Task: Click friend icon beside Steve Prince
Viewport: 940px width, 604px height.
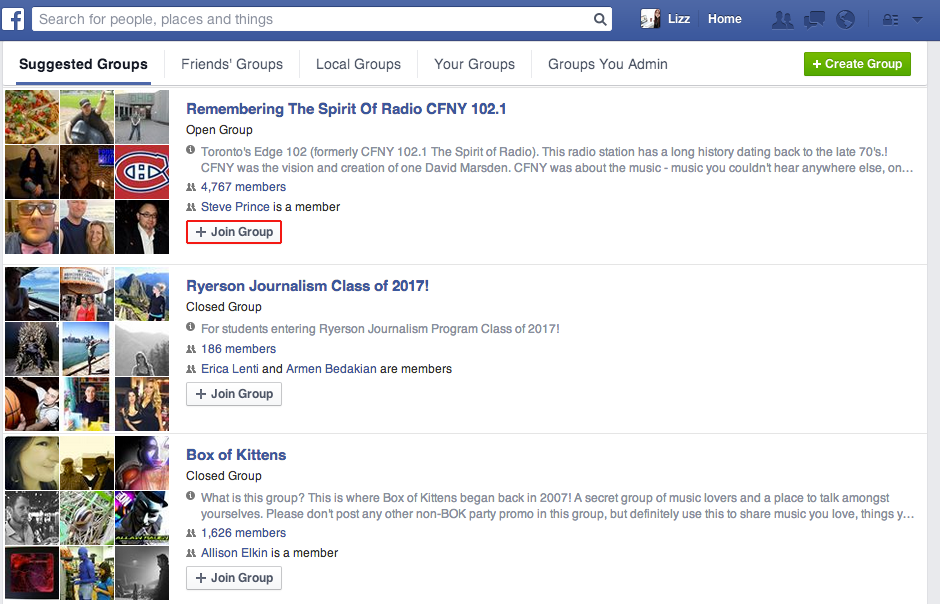Action: click(191, 207)
